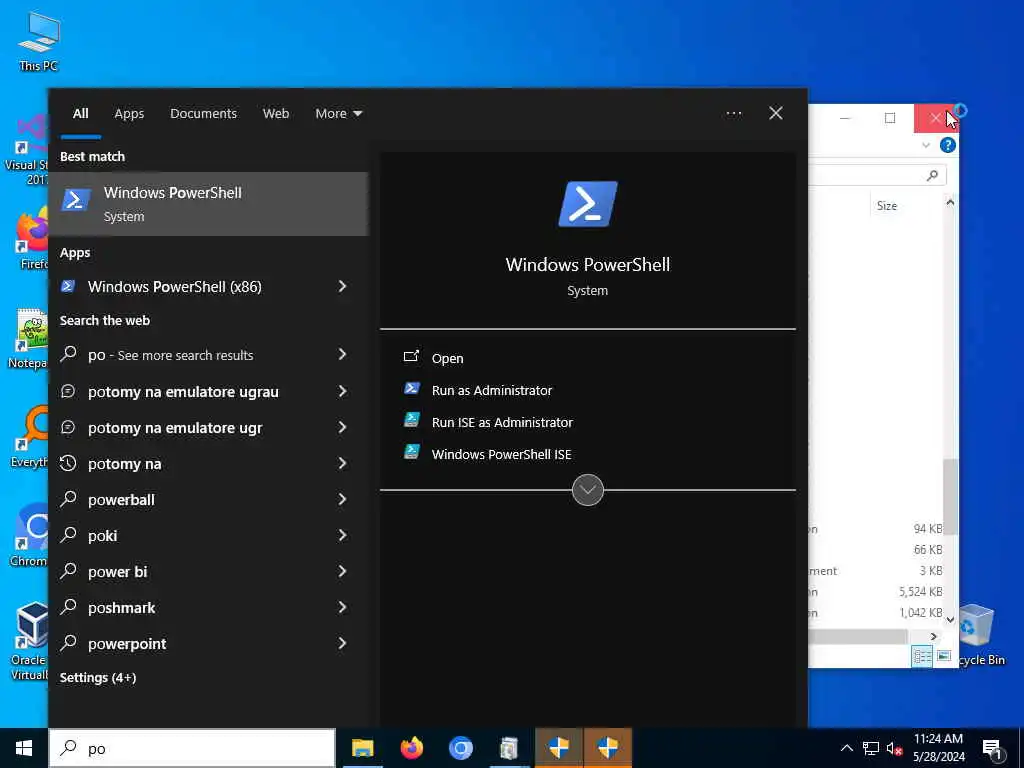The height and width of the screenshot is (768, 1024).
Task: Open muted volume tray icon
Action: pos(895,748)
